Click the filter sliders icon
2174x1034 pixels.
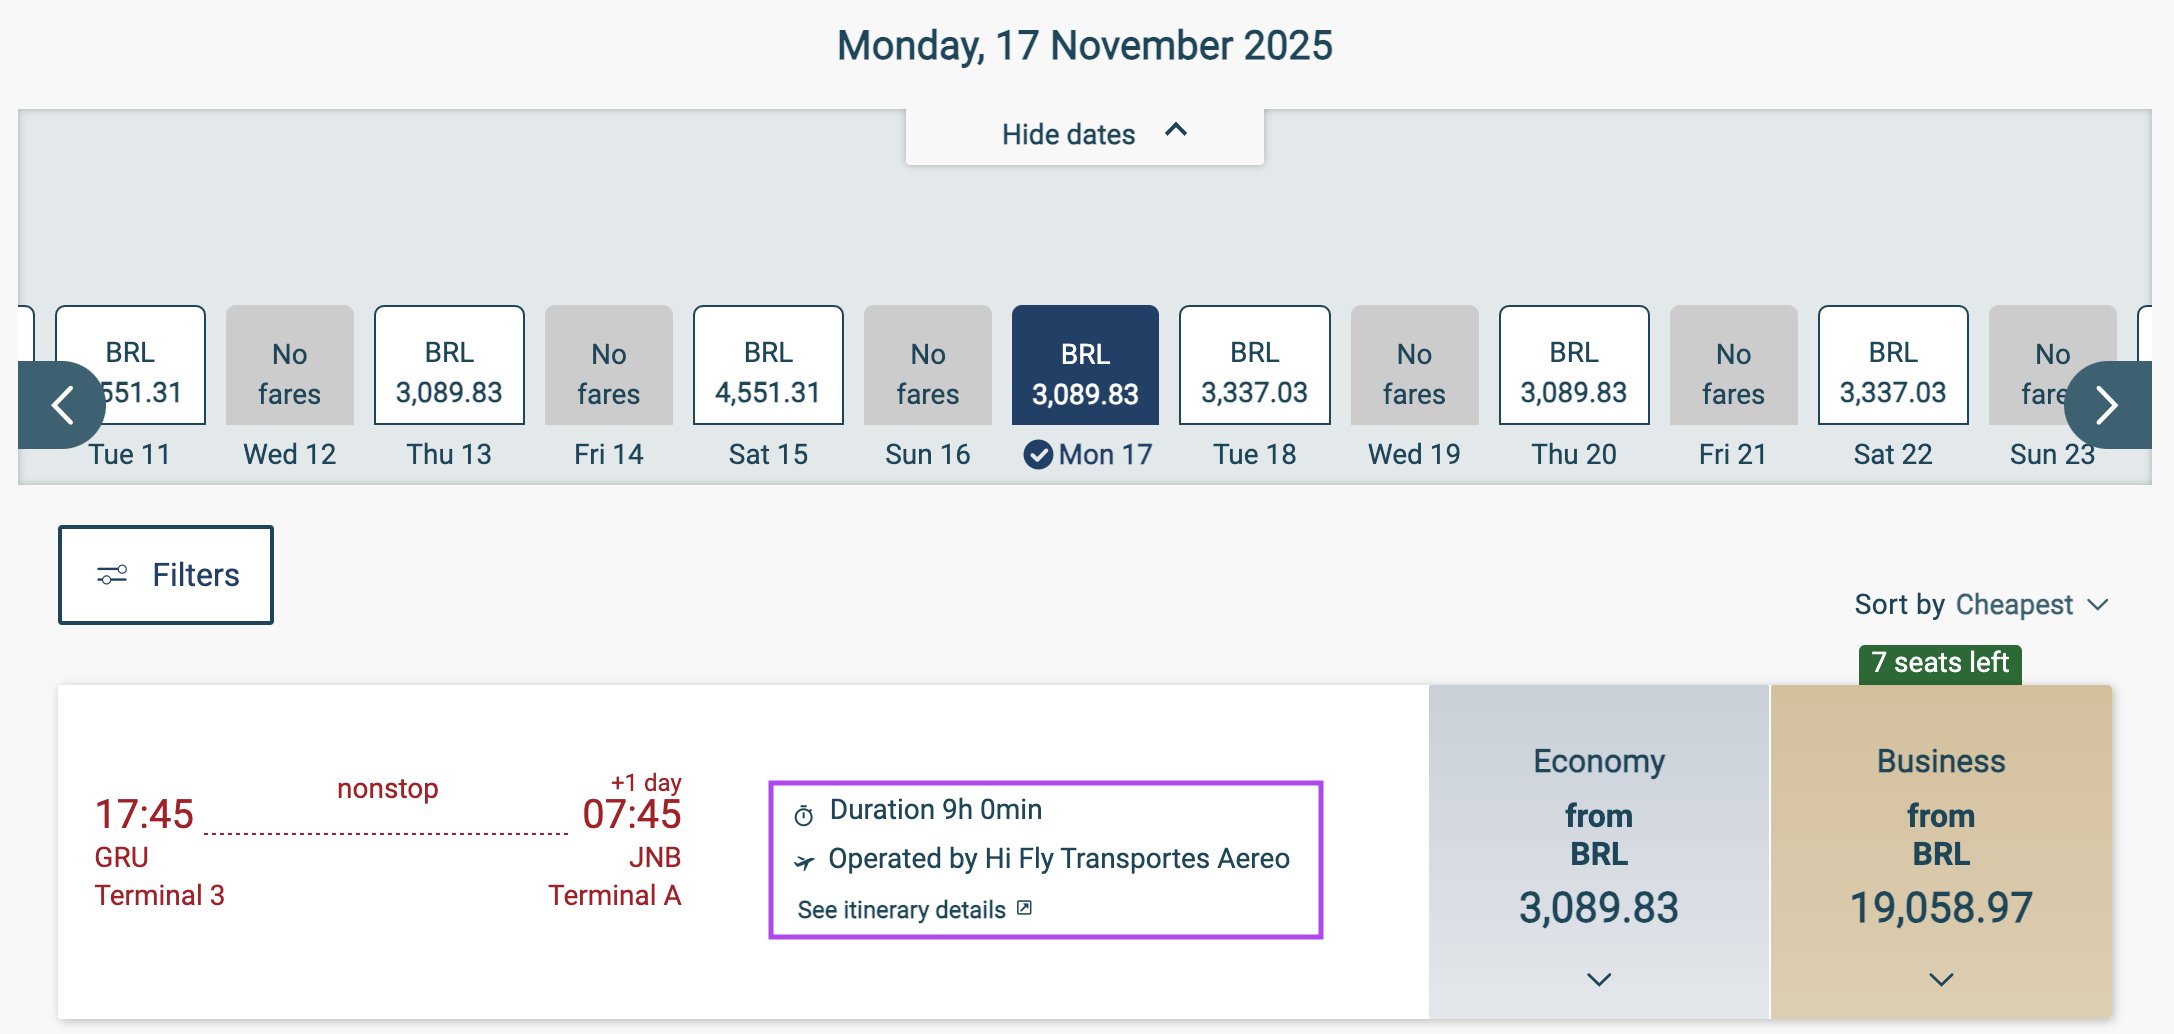coord(112,575)
